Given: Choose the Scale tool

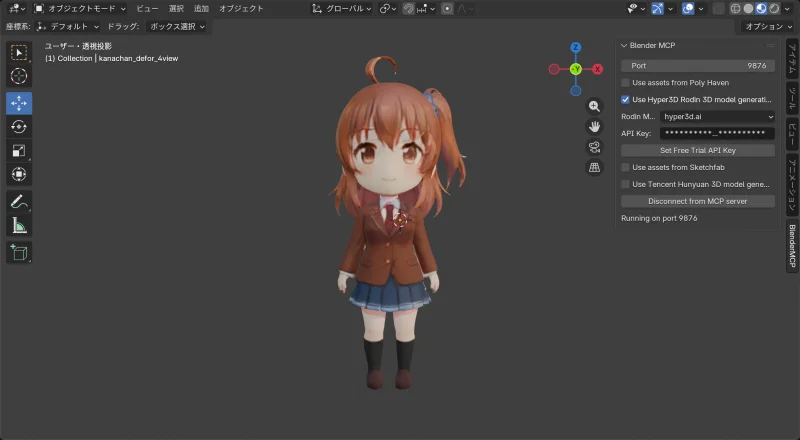Looking at the screenshot, I should pos(19,151).
